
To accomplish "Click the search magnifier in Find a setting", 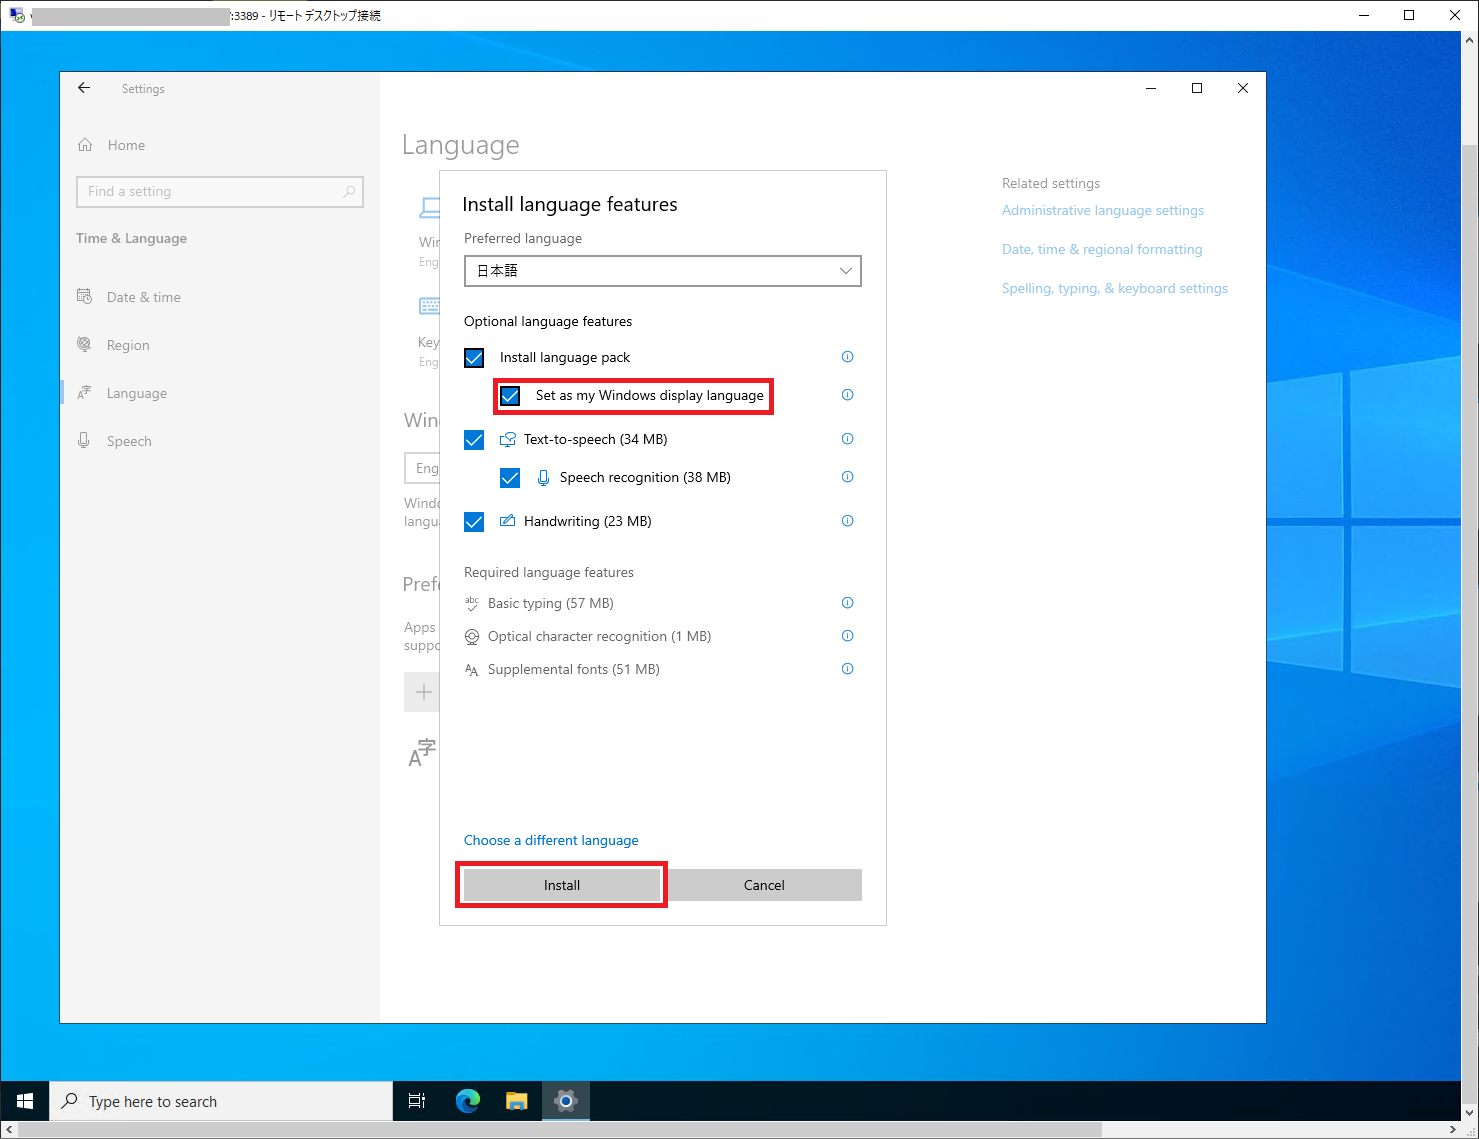I will (349, 191).
